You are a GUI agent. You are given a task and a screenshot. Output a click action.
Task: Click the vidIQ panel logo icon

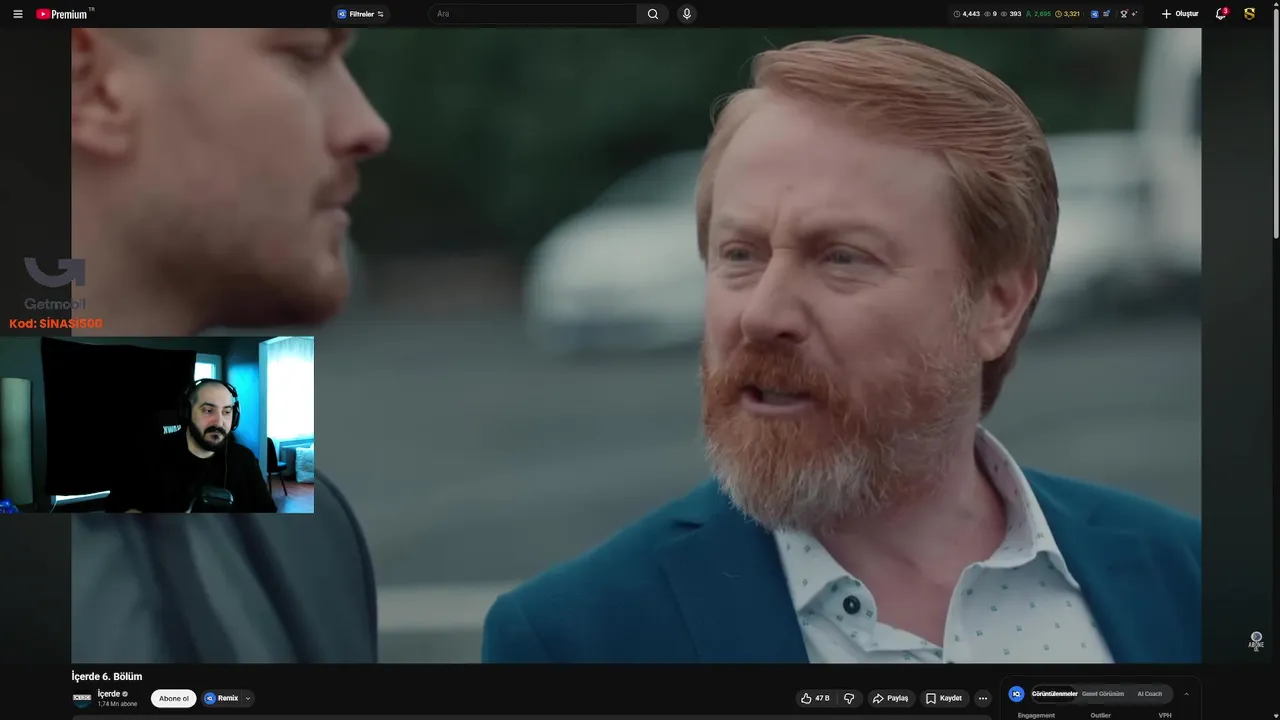1017,694
